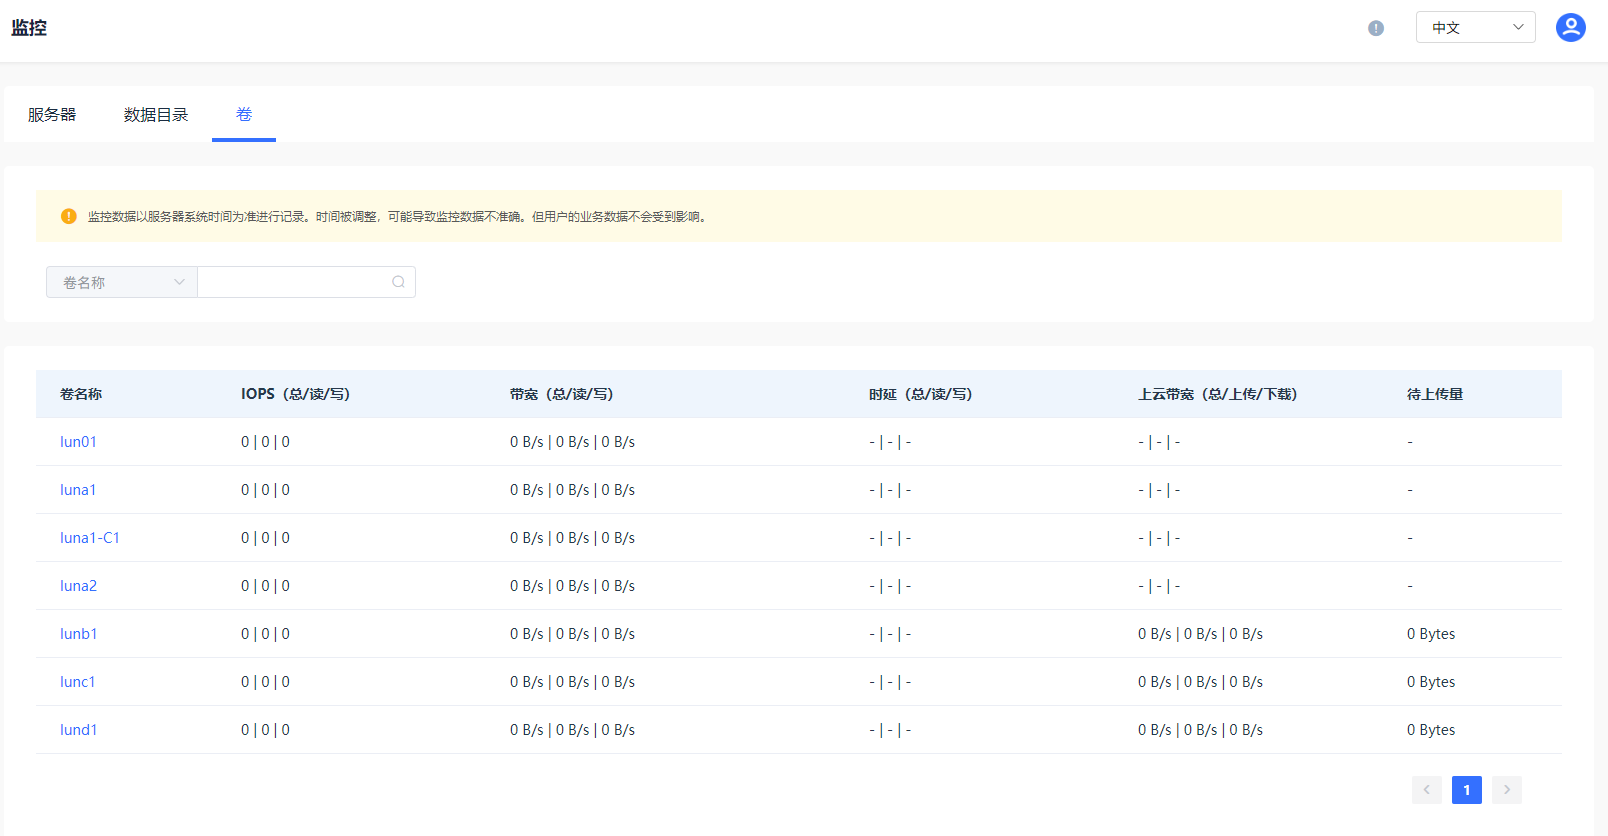Go to previous page arrow
The height and width of the screenshot is (836, 1608).
pyautogui.click(x=1426, y=790)
